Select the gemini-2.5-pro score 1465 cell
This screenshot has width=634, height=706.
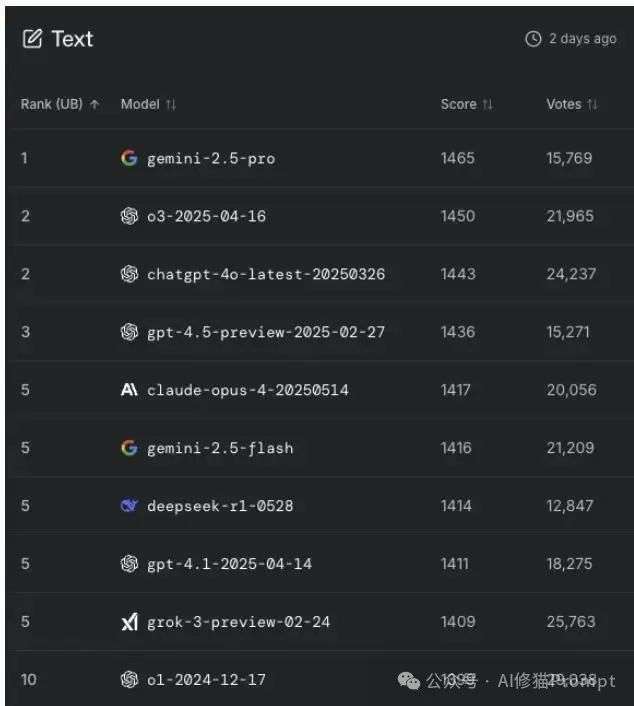click(x=457, y=158)
